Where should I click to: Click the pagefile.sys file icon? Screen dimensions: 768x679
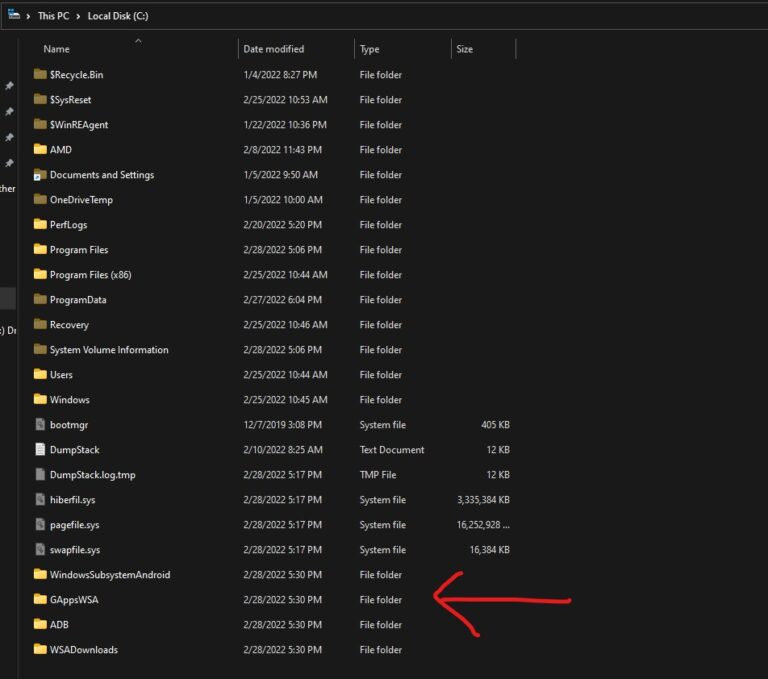[40, 524]
